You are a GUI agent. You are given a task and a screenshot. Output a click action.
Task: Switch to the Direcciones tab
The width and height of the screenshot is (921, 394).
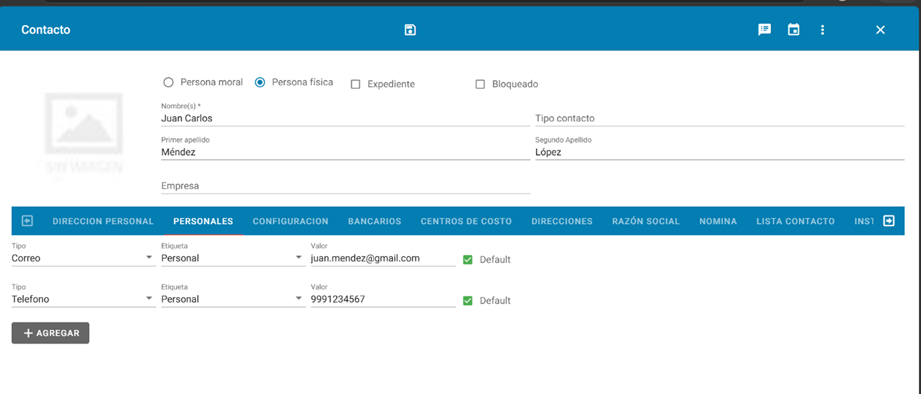(x=562, y=221)
